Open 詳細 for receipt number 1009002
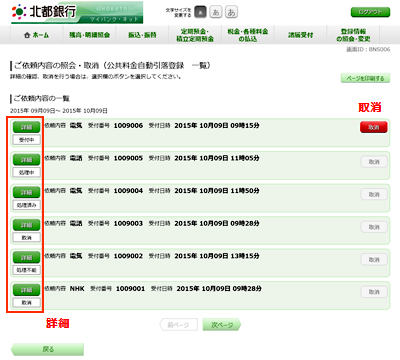Image resolution: width=400 pixels, height=360 pixels. 27,257
